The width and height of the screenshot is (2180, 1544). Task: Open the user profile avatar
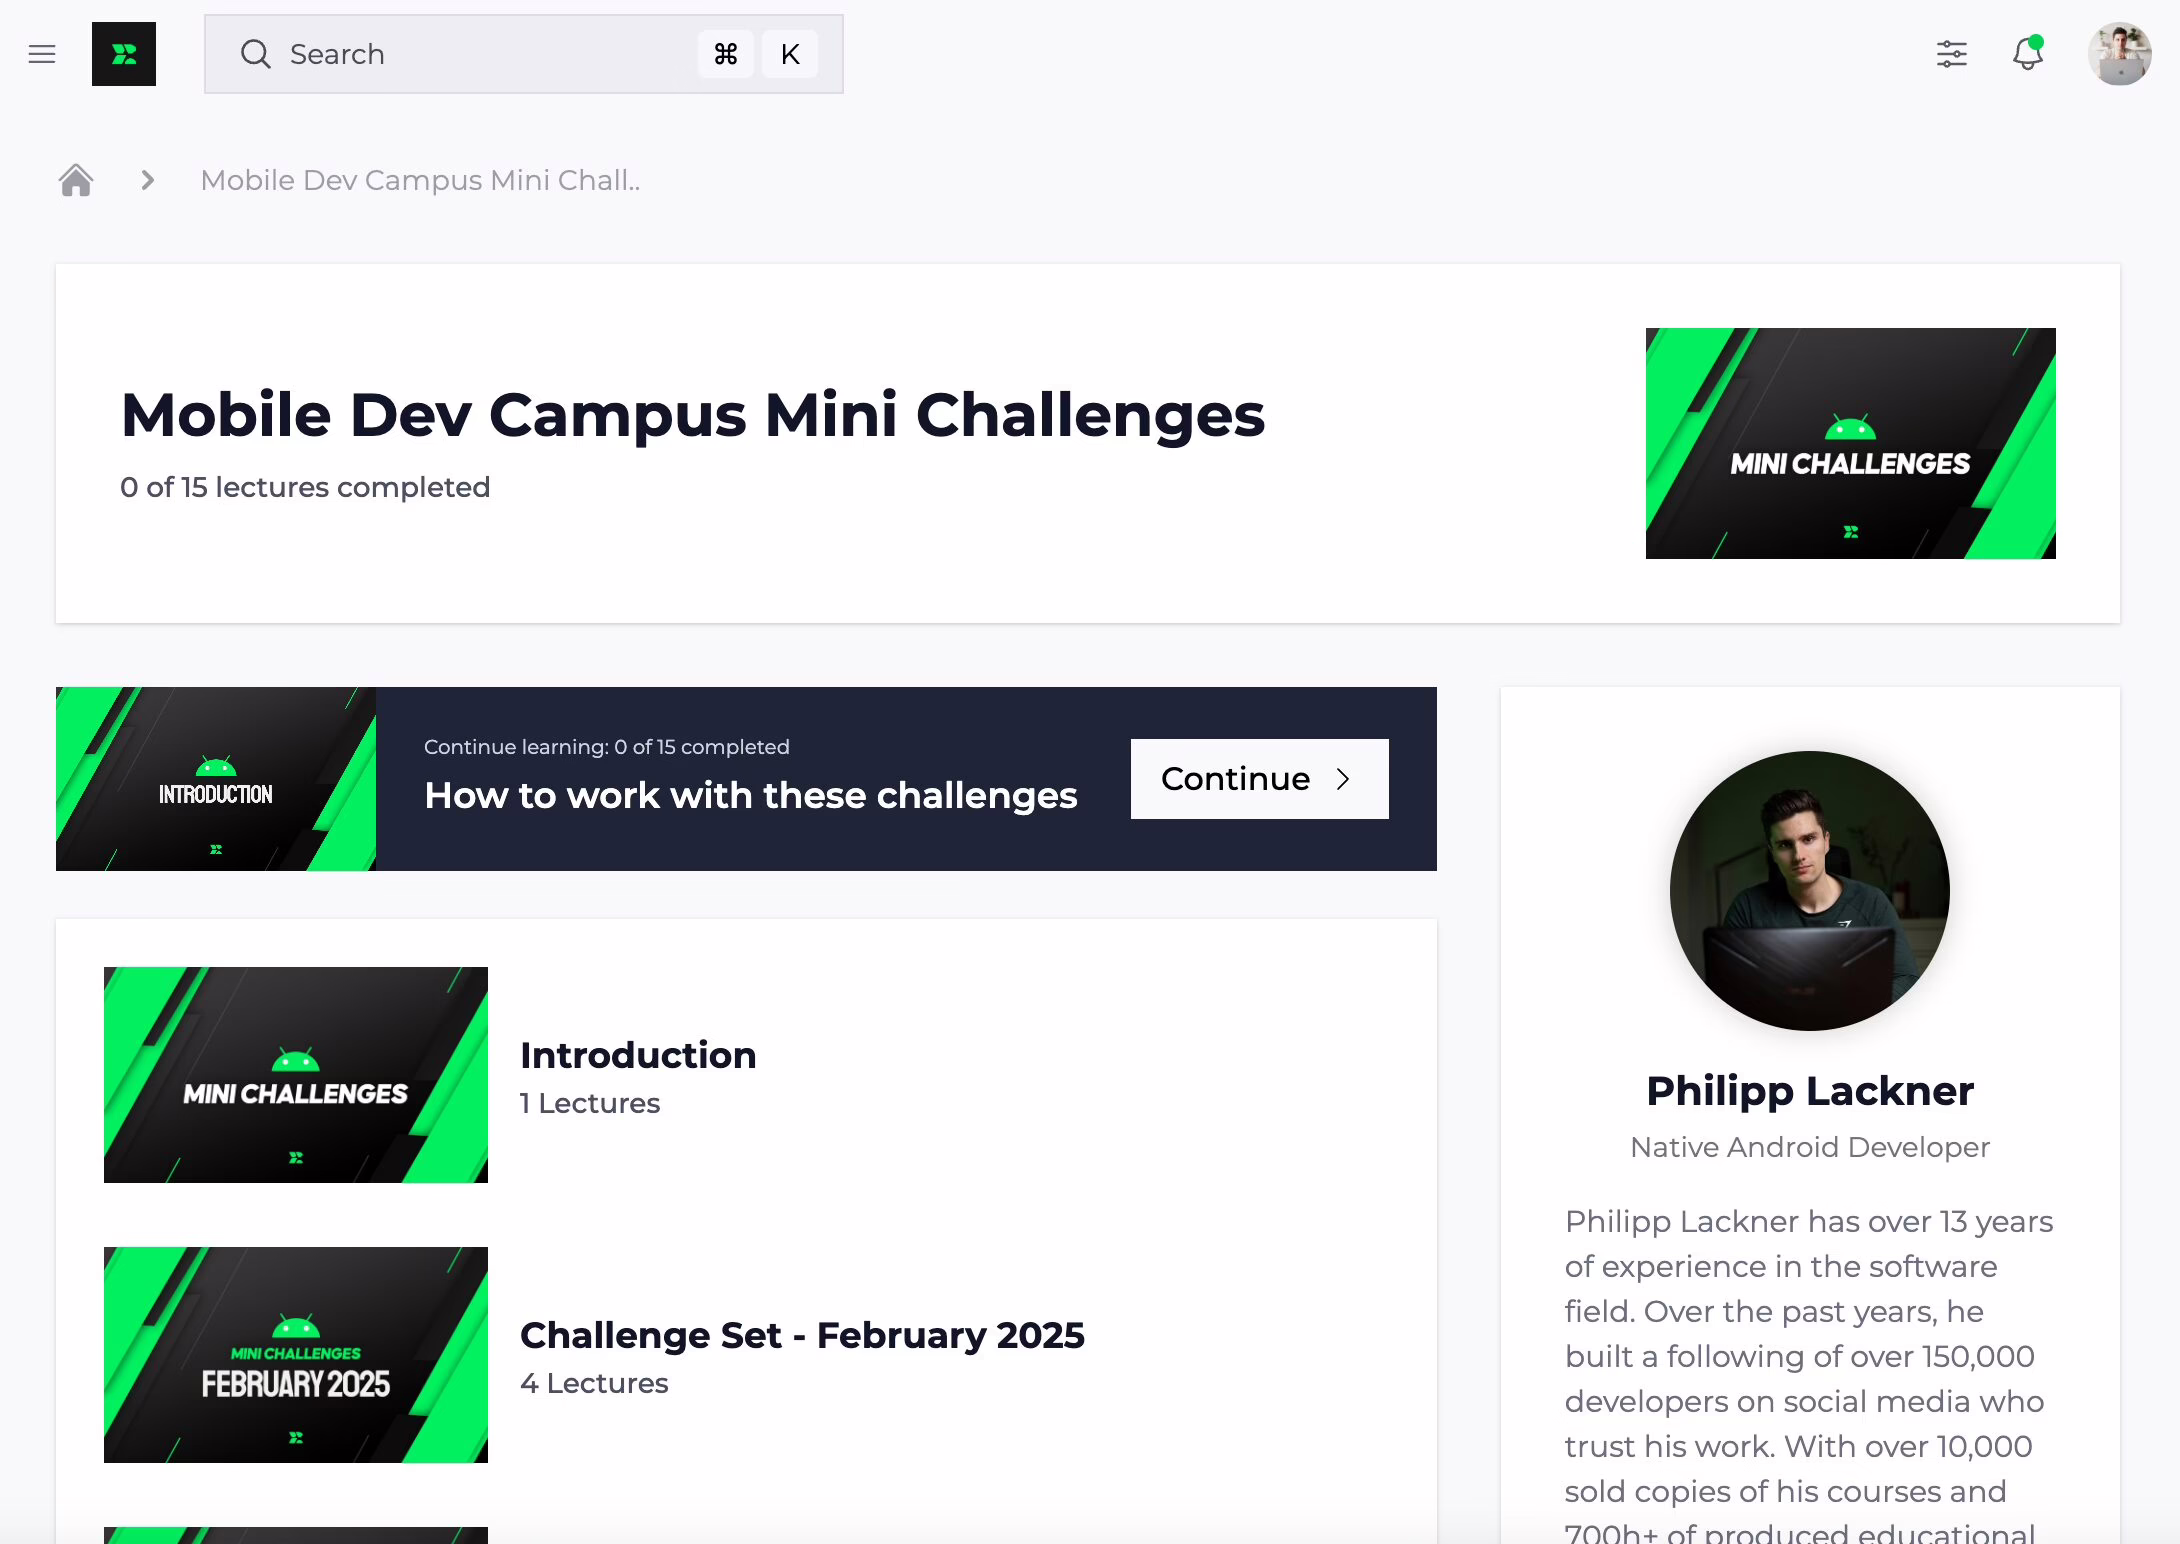click(x=2119, y=54)
